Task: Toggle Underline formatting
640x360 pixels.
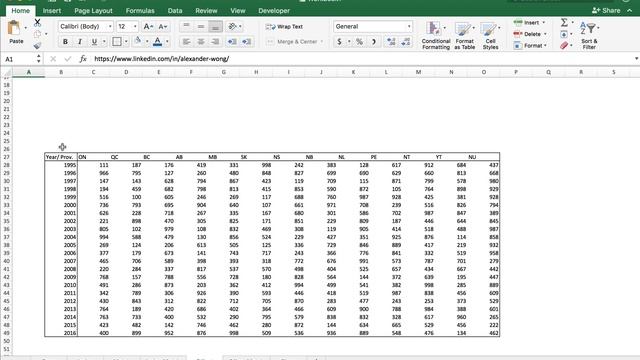Action: (x=94, y=42)
